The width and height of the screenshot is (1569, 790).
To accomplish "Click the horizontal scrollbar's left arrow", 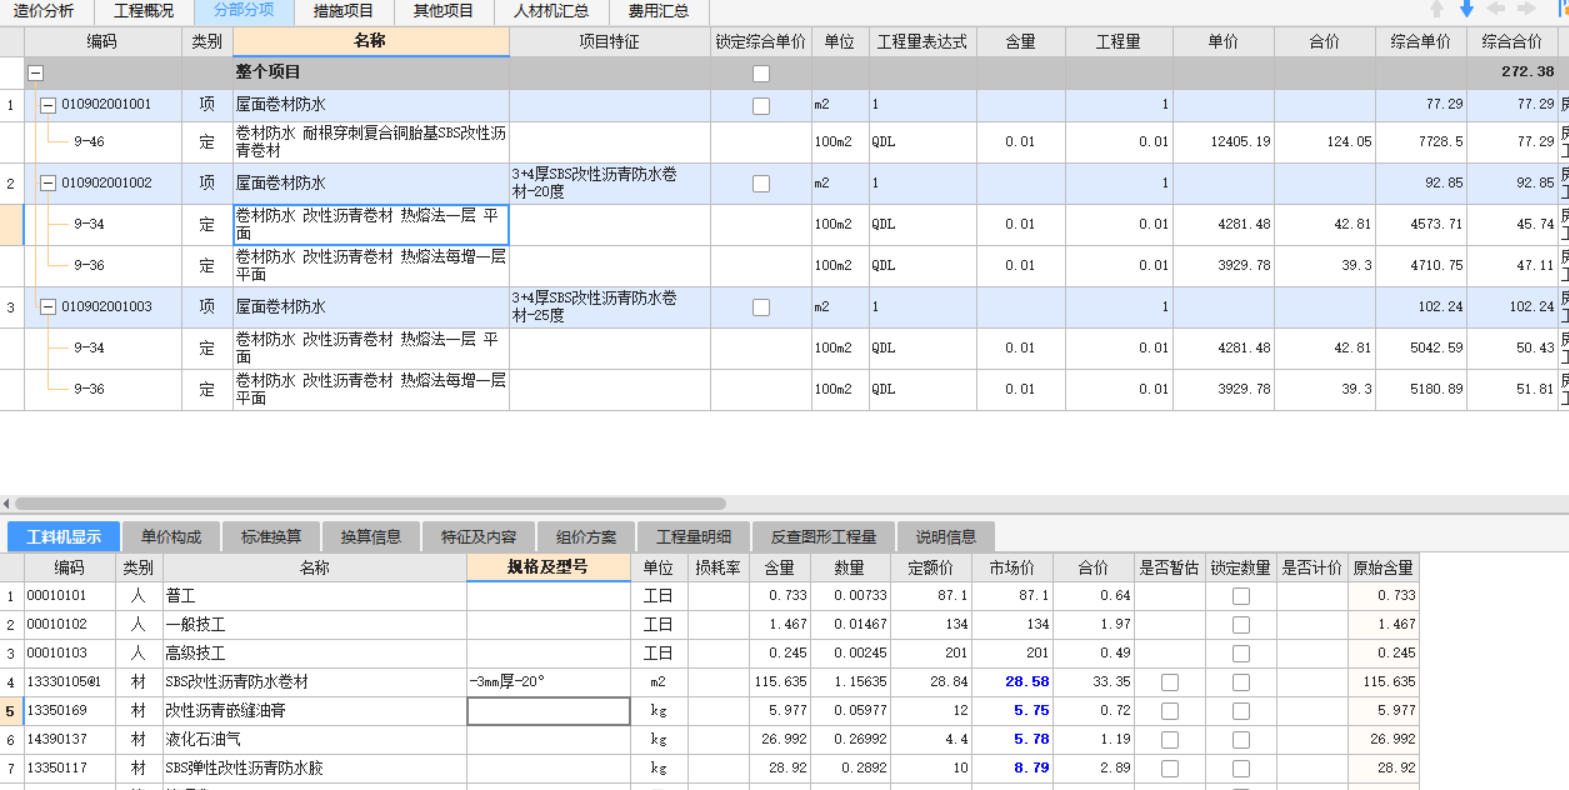I will [x=6, y=504].
